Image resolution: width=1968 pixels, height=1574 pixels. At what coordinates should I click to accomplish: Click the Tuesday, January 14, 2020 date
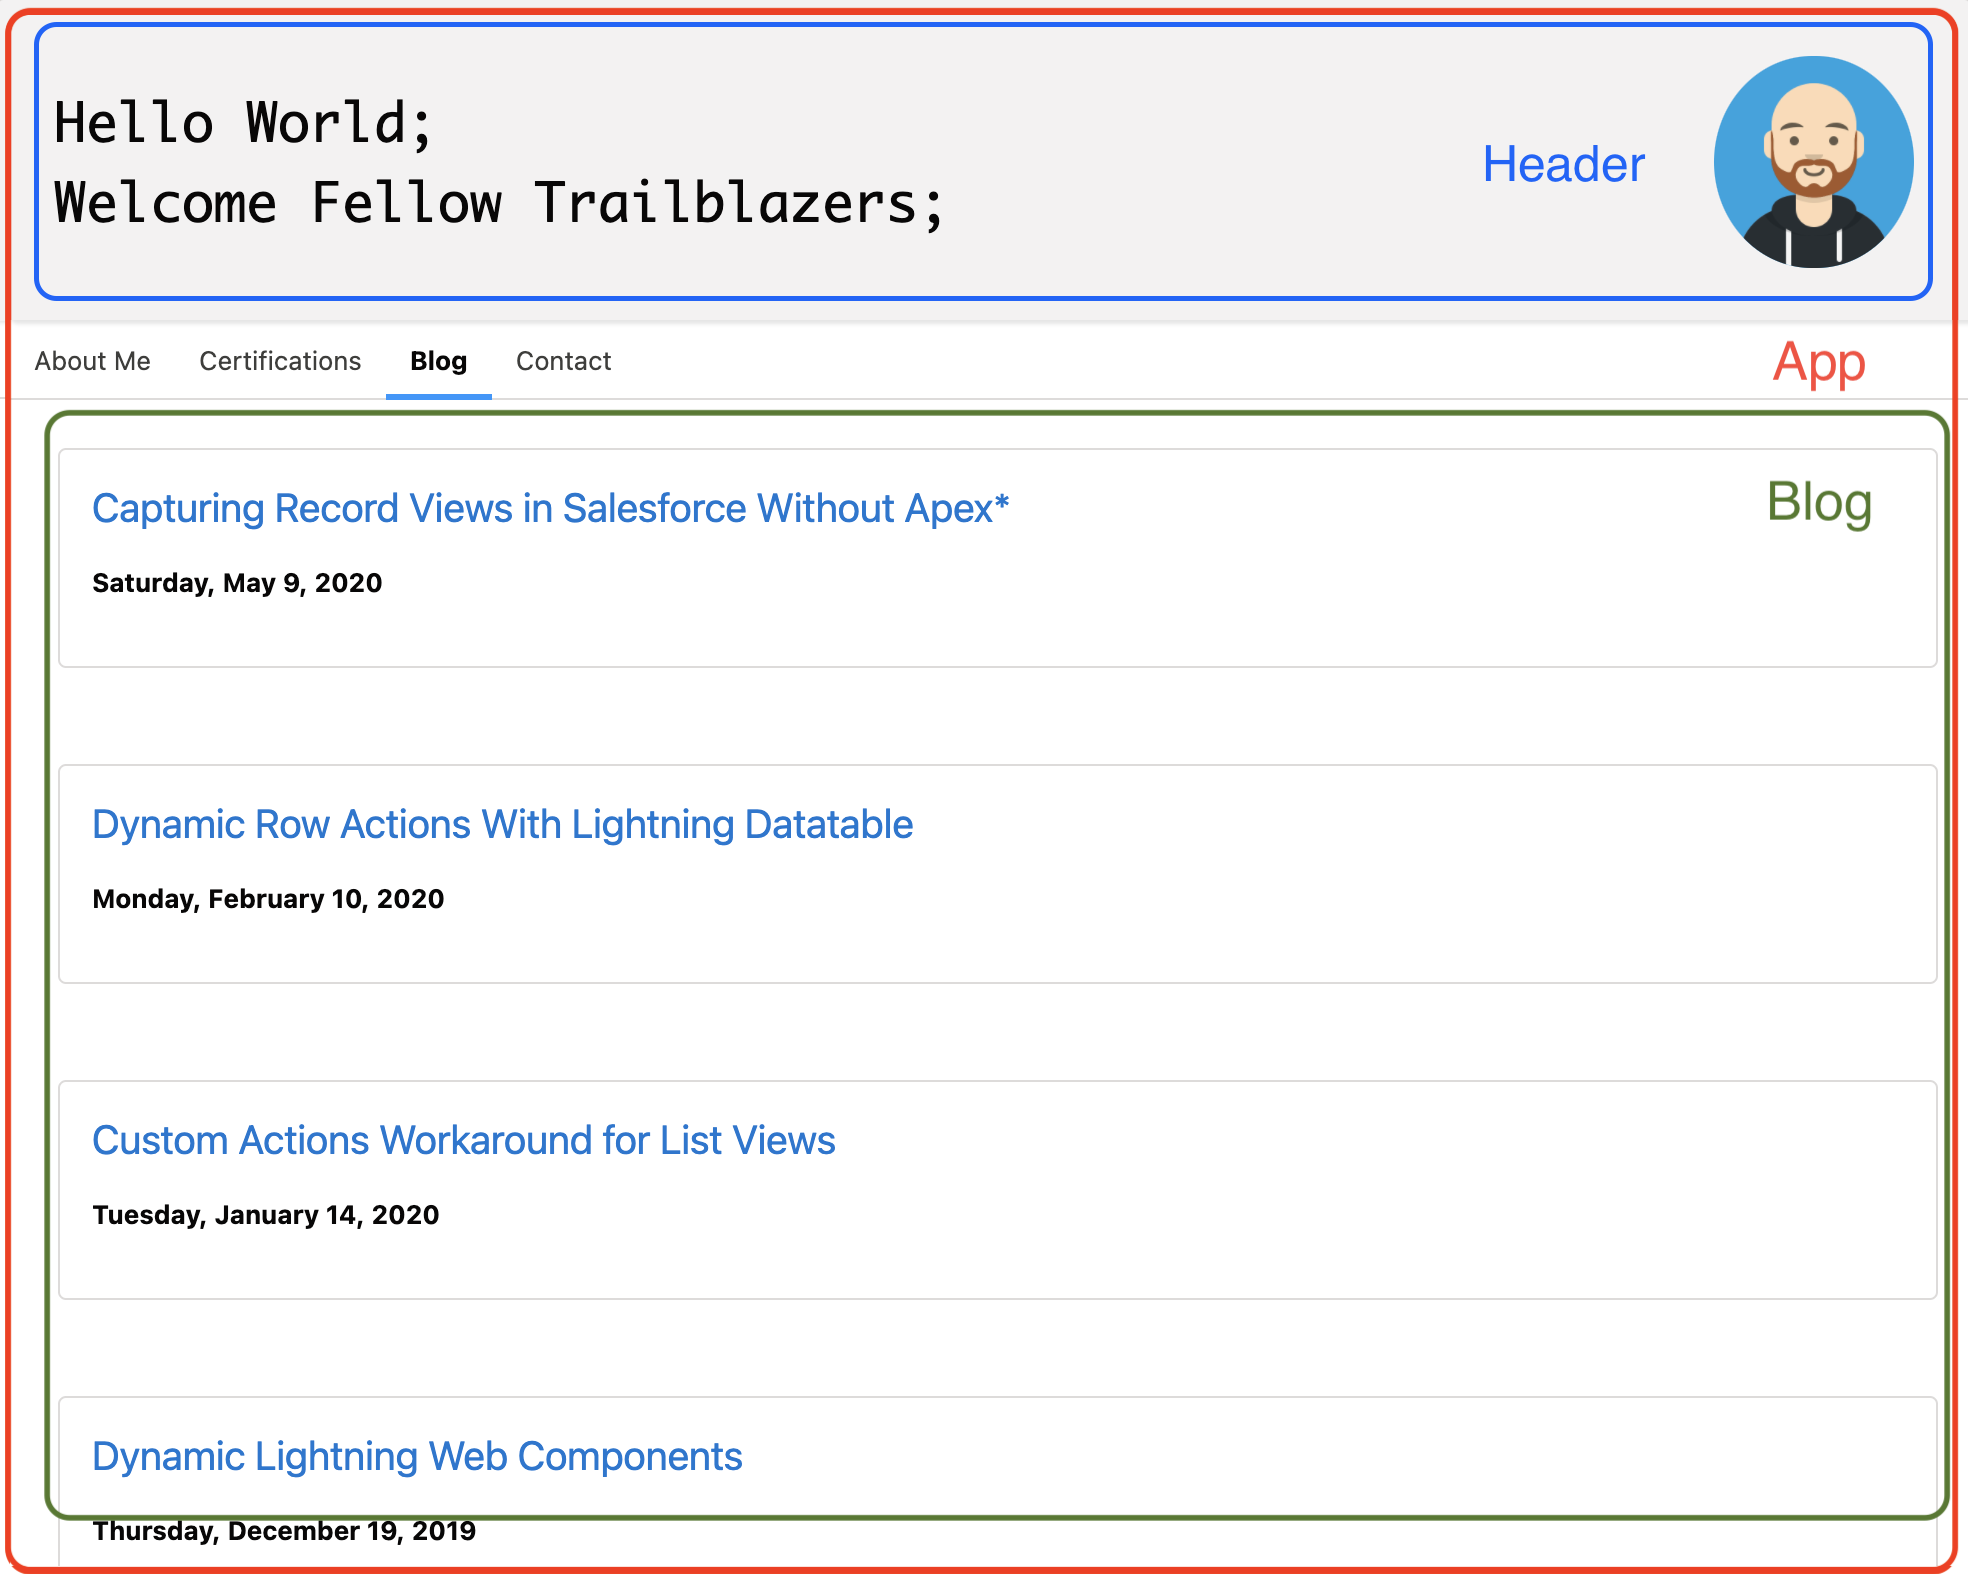tap(266, 1215)
